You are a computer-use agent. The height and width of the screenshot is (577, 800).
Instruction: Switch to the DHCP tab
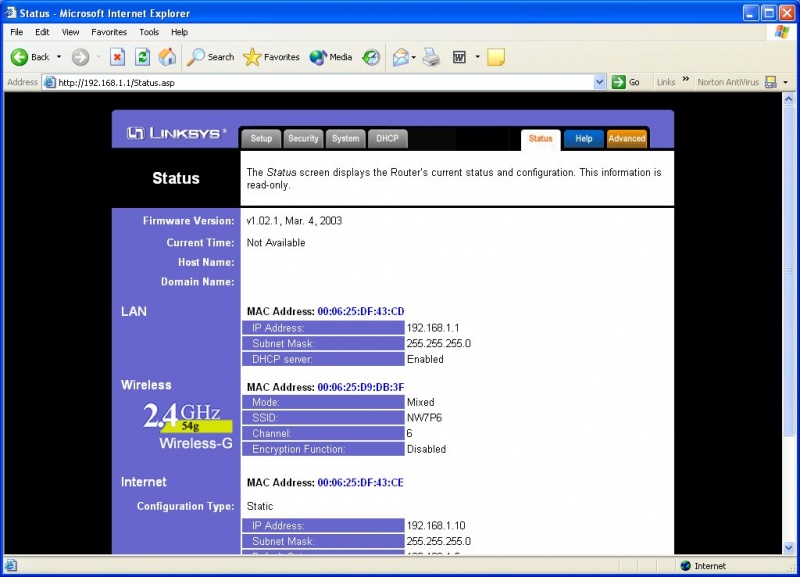(x=388, y=138)
